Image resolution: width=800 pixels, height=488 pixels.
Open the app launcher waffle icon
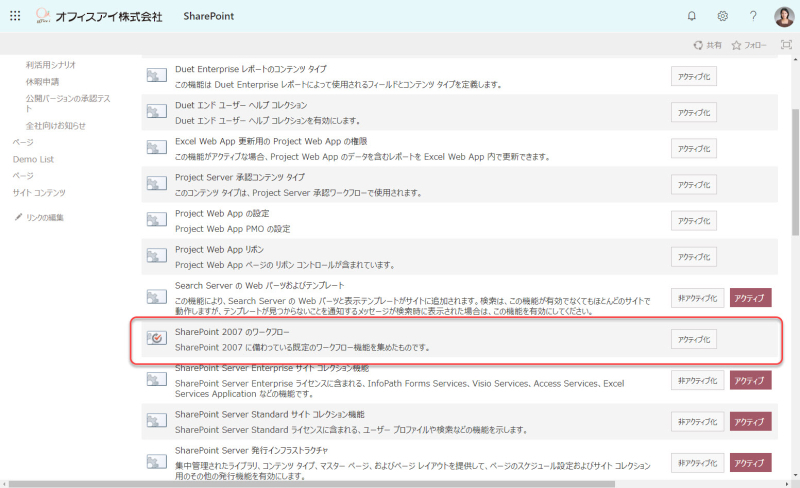(x=15, y=16)
